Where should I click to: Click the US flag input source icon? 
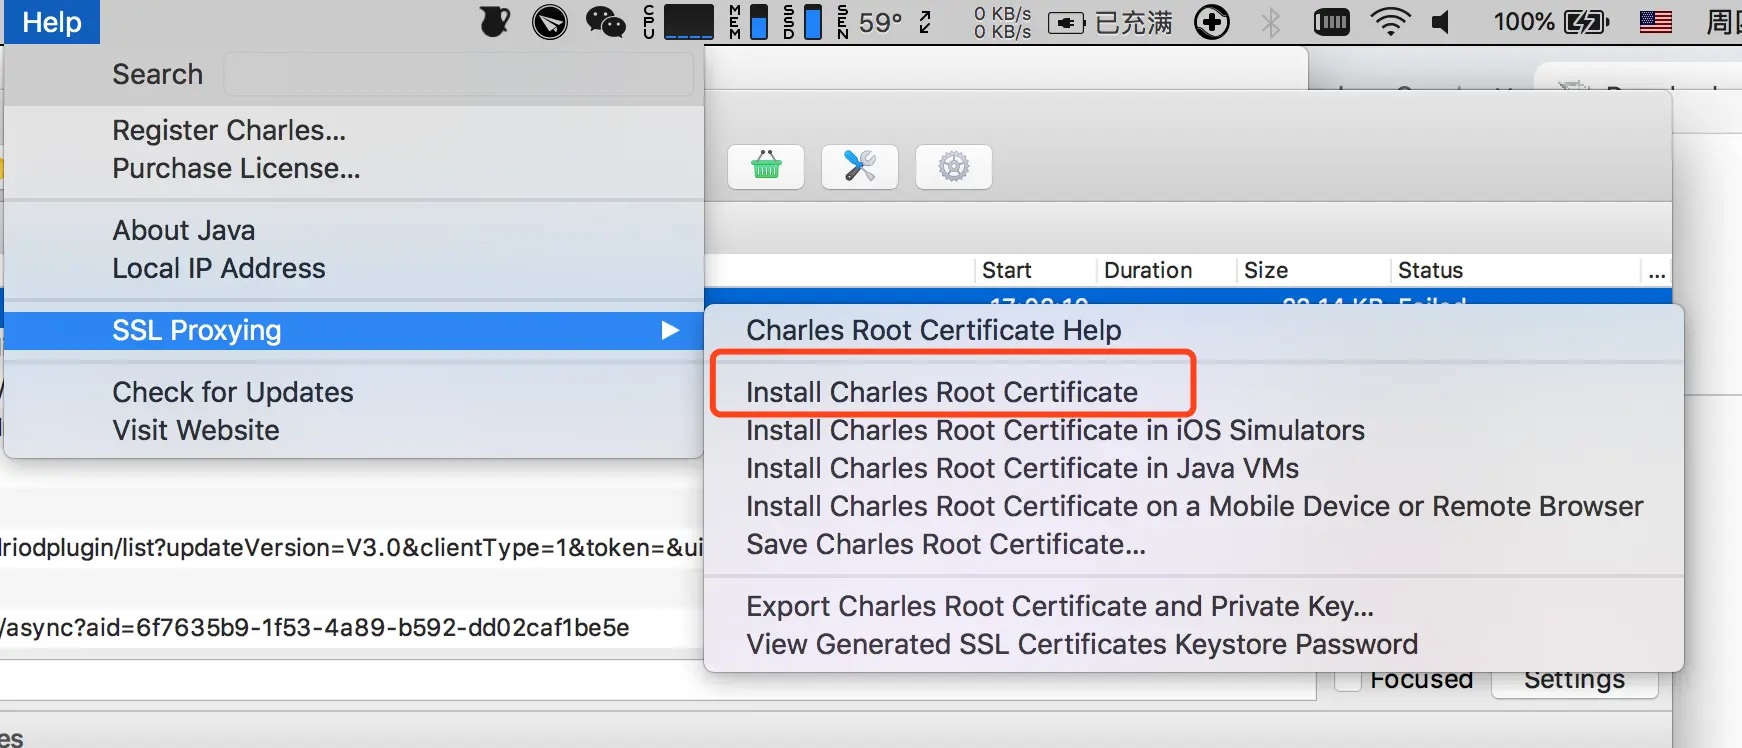(x=1656, y=22)
